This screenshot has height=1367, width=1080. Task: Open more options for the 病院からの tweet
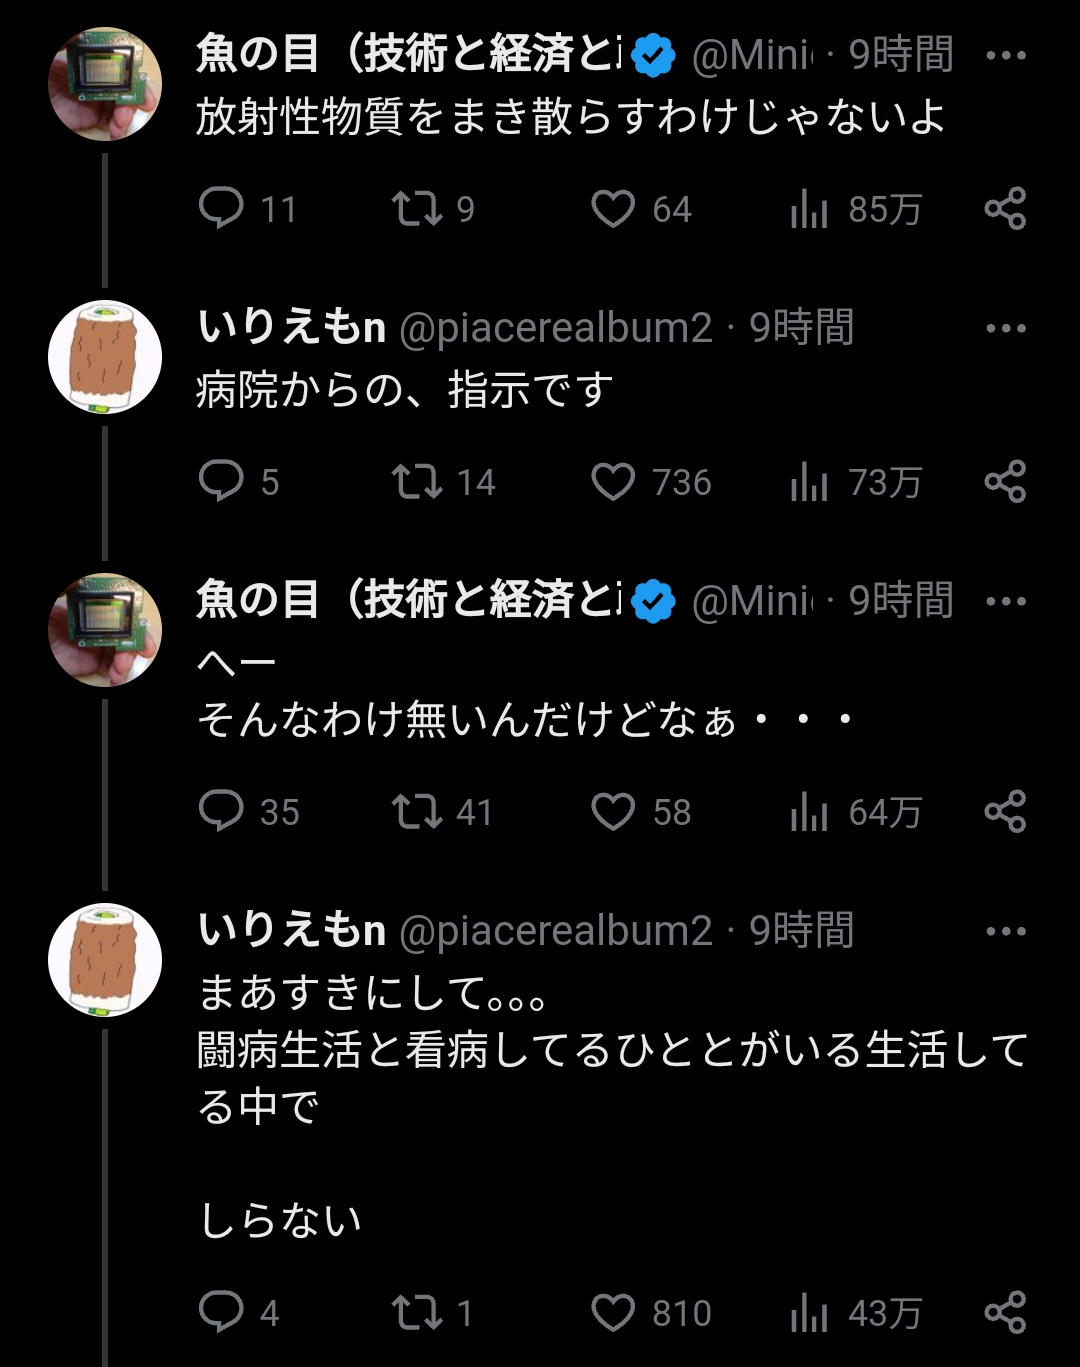pyautogui.click(x=1005, y=329)
